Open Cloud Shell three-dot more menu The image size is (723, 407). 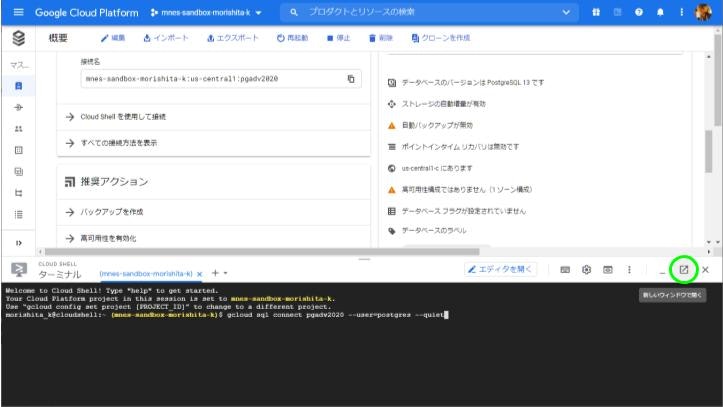coord(629,270)
